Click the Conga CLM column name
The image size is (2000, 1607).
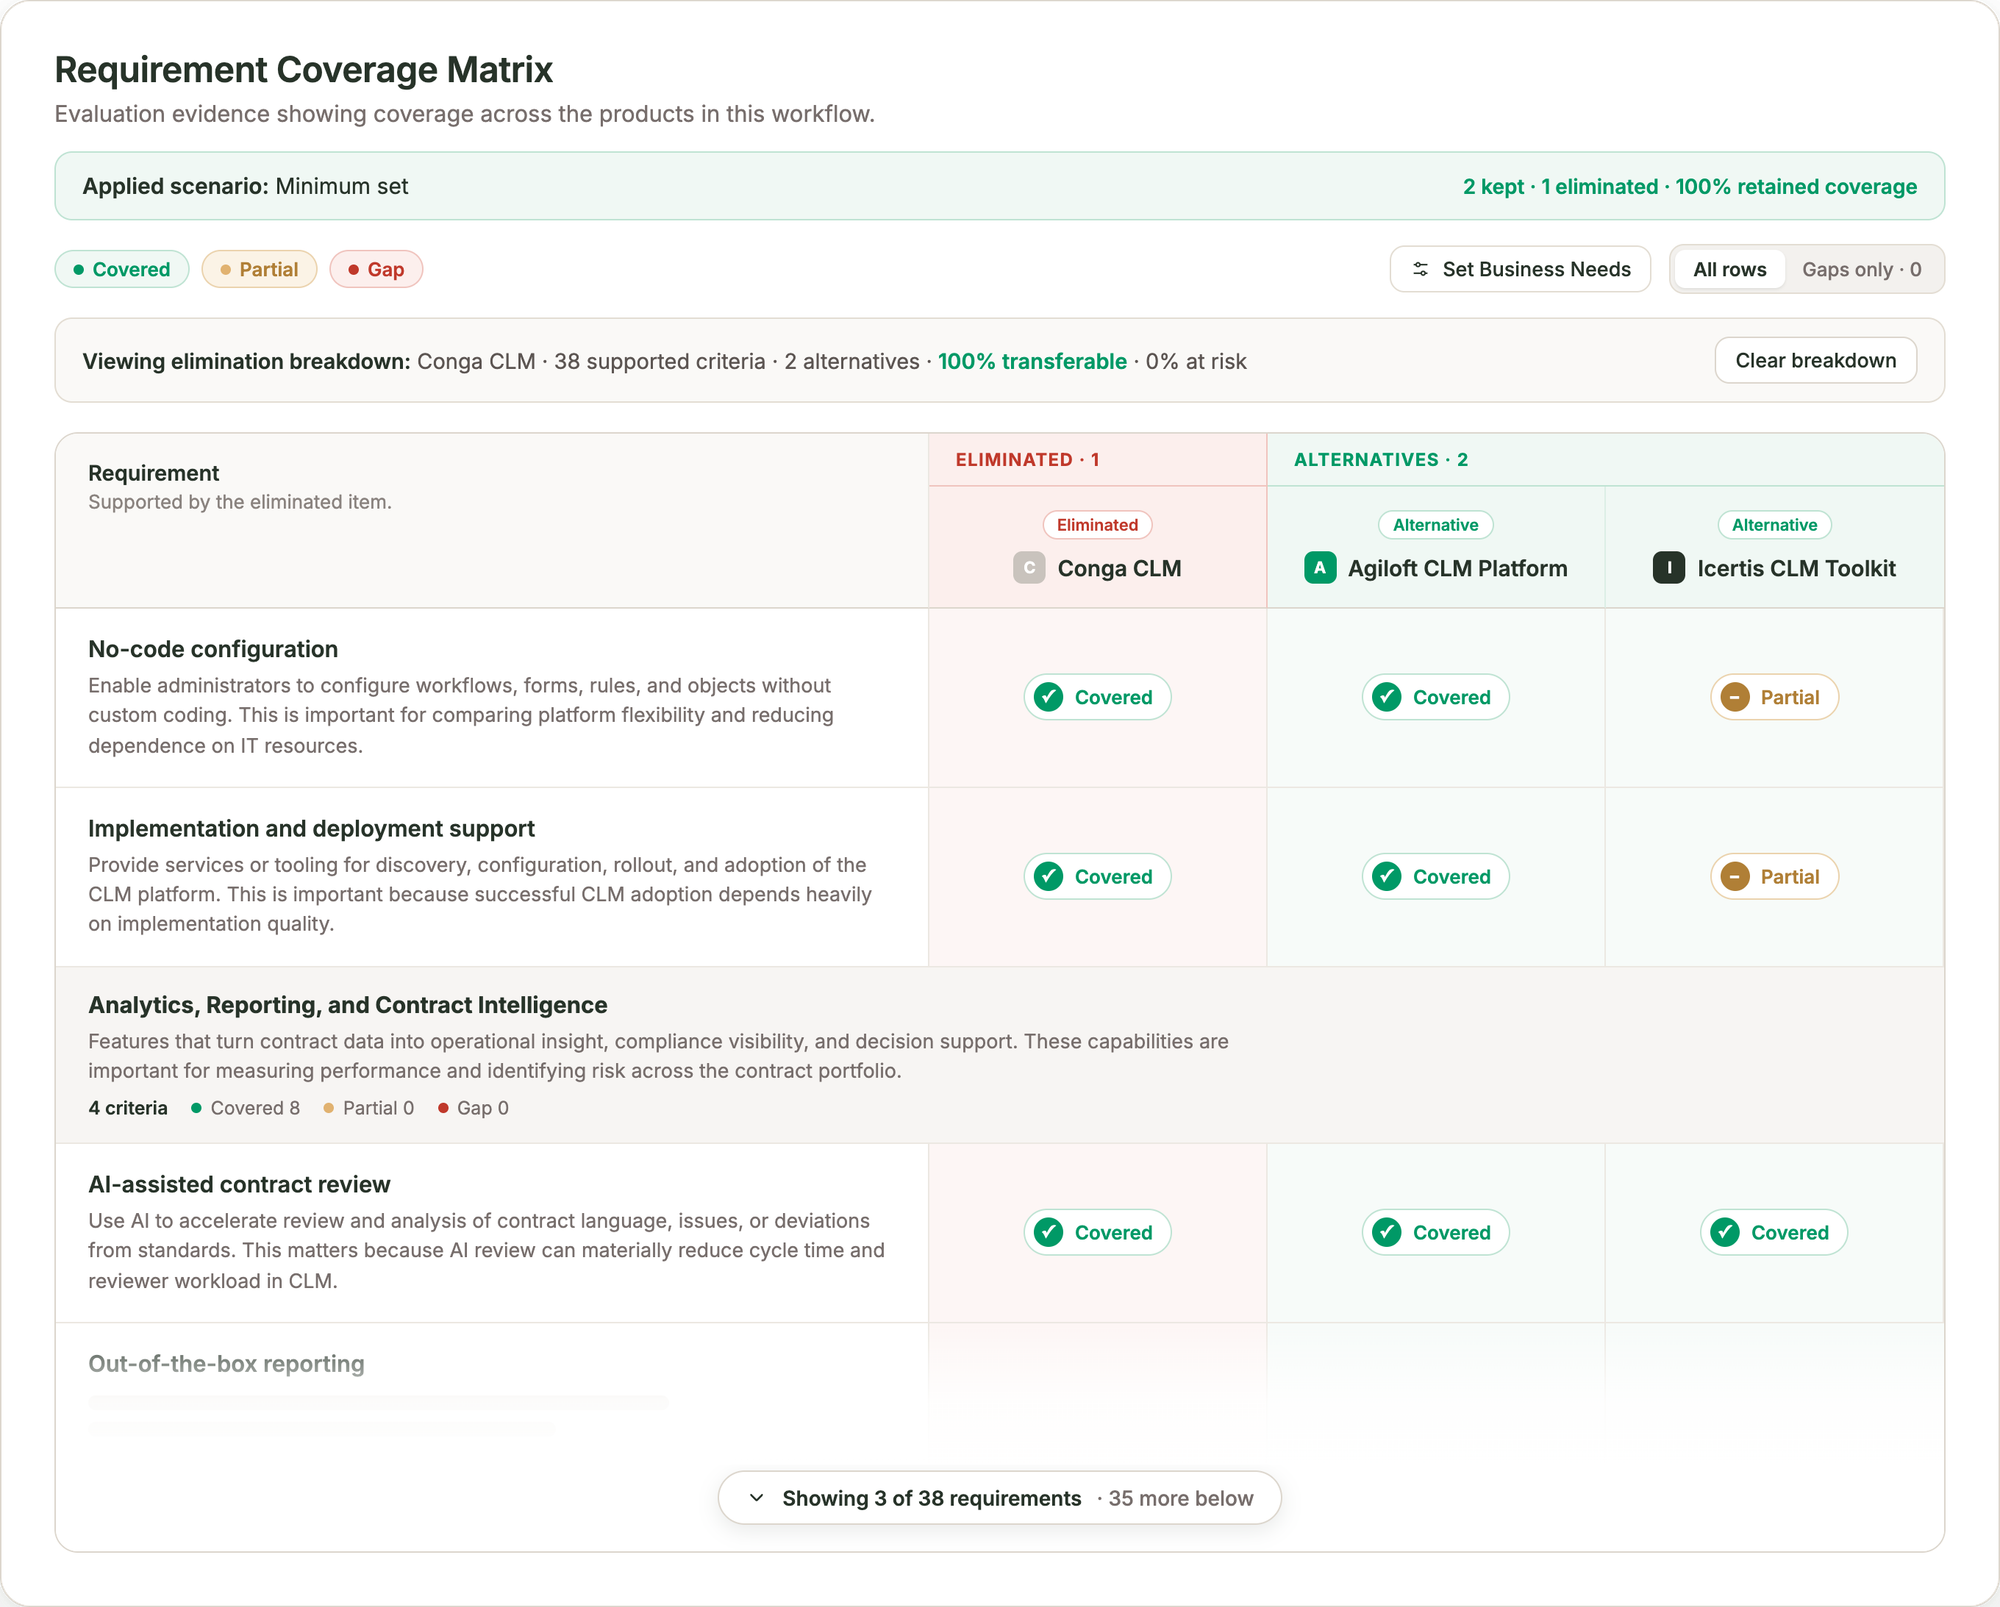1119,568
